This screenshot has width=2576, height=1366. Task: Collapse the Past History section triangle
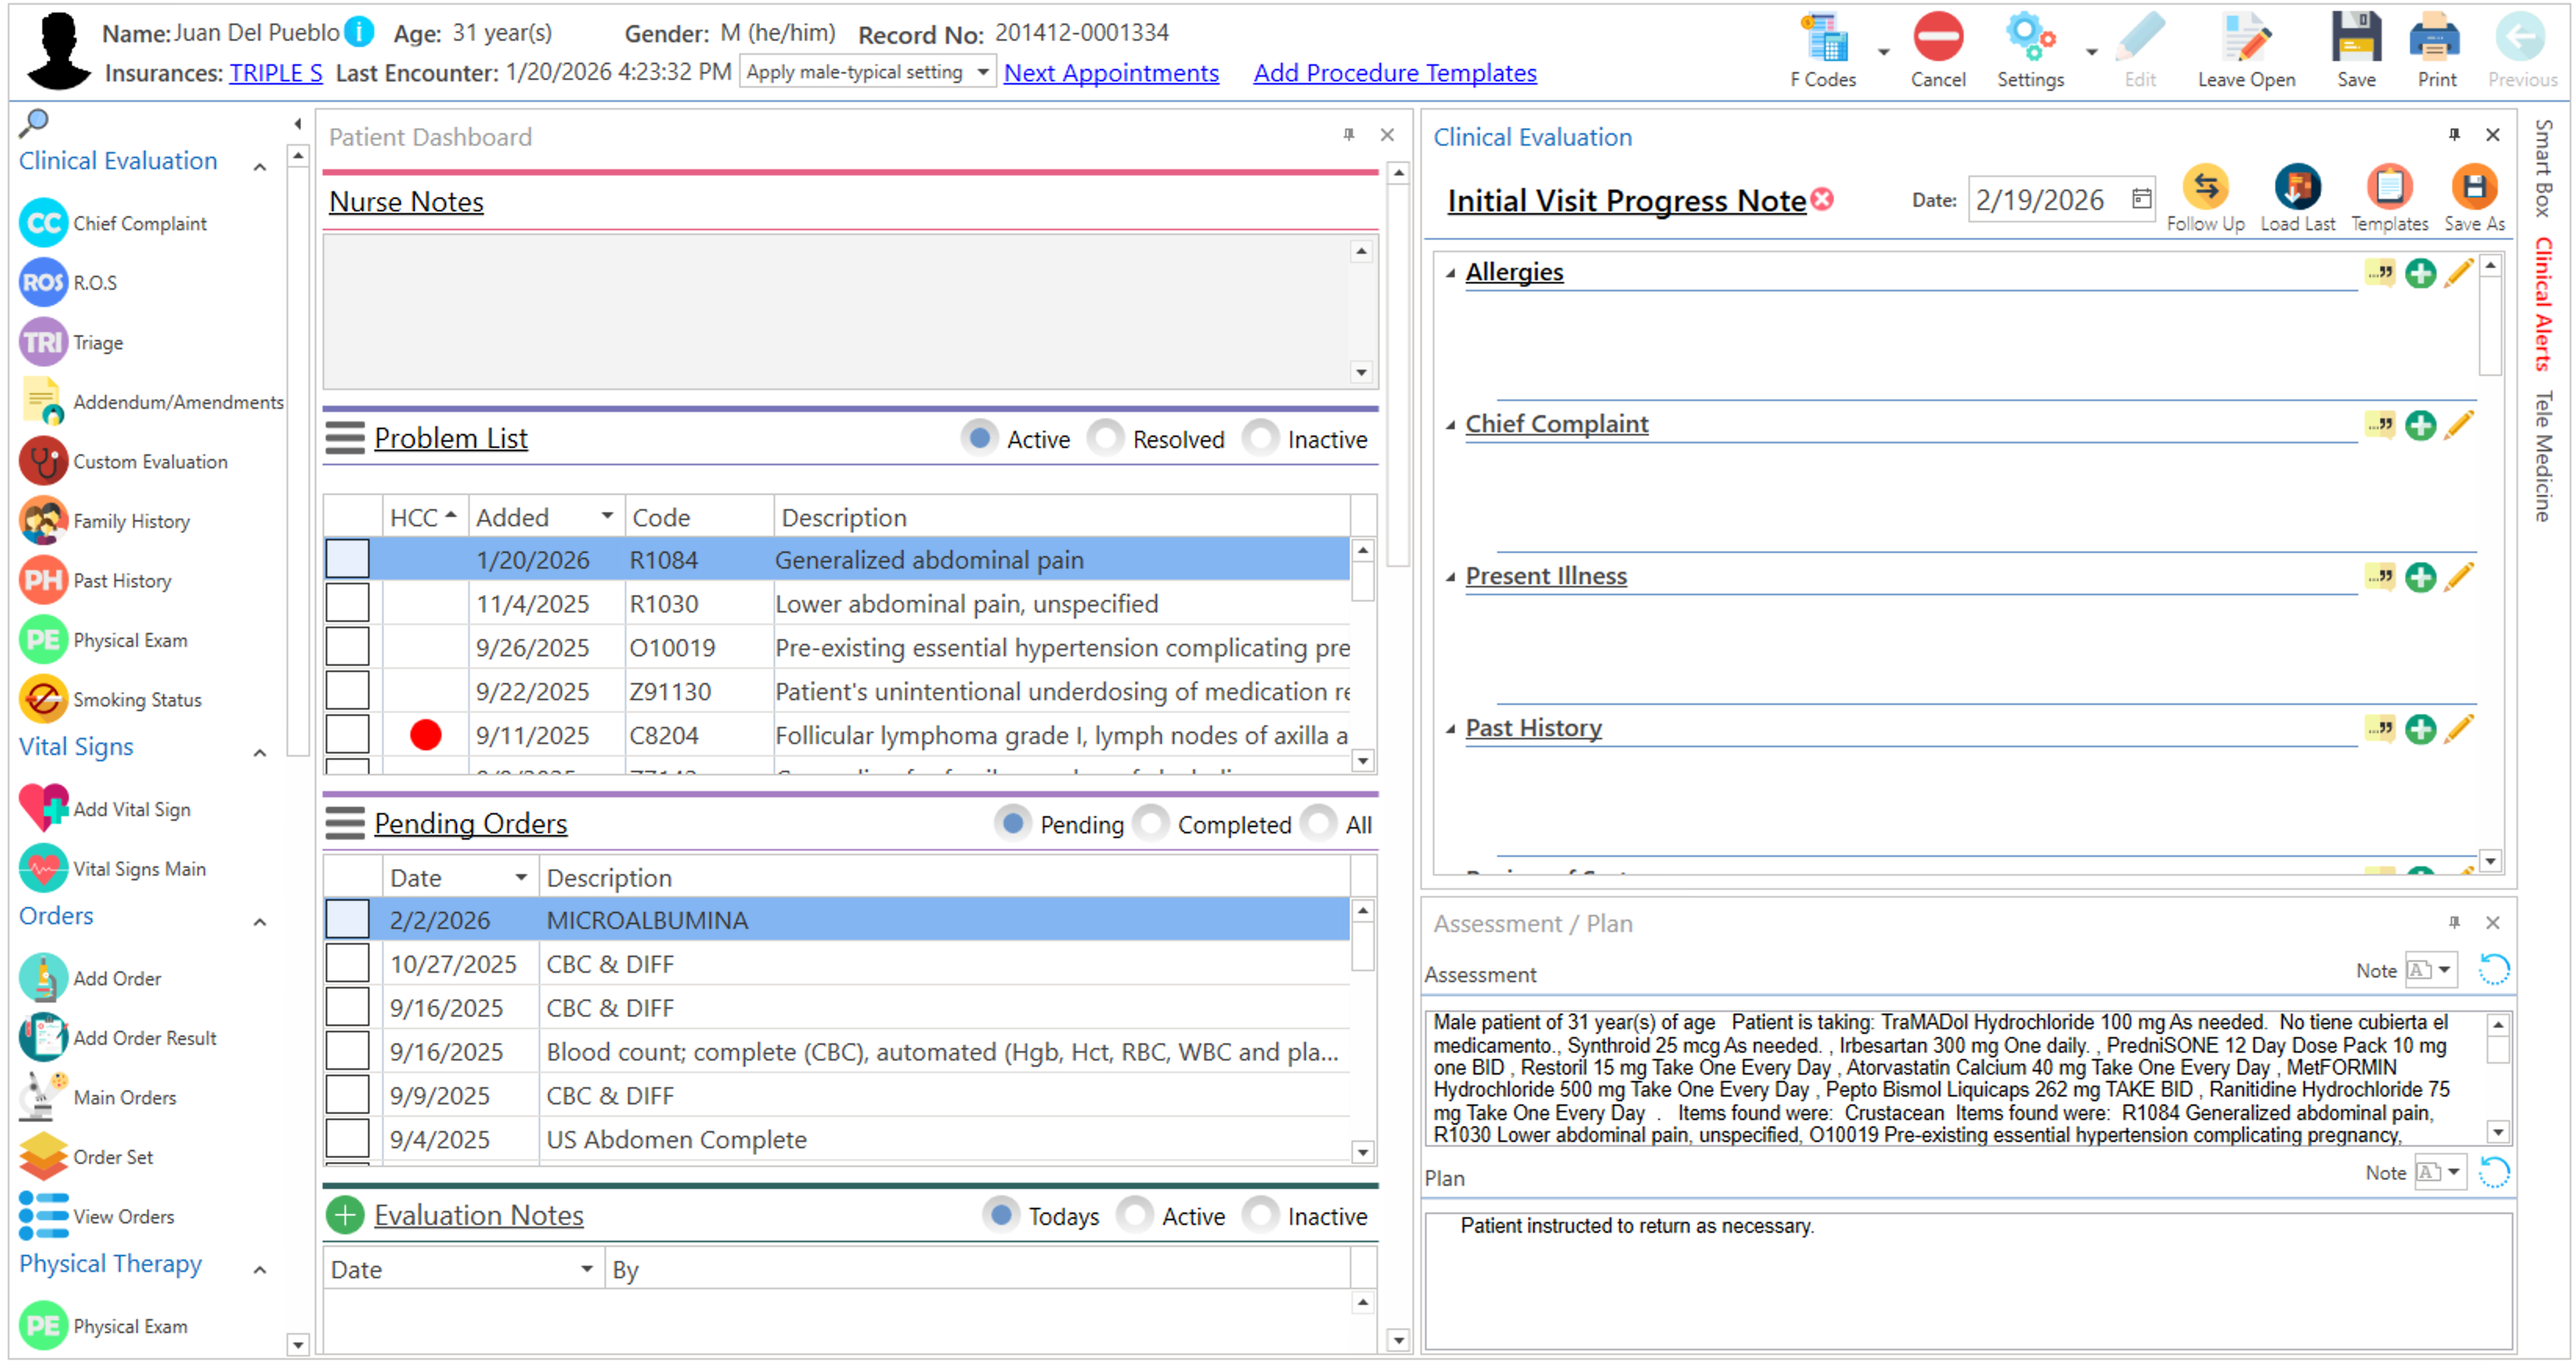coord(1450,729)
